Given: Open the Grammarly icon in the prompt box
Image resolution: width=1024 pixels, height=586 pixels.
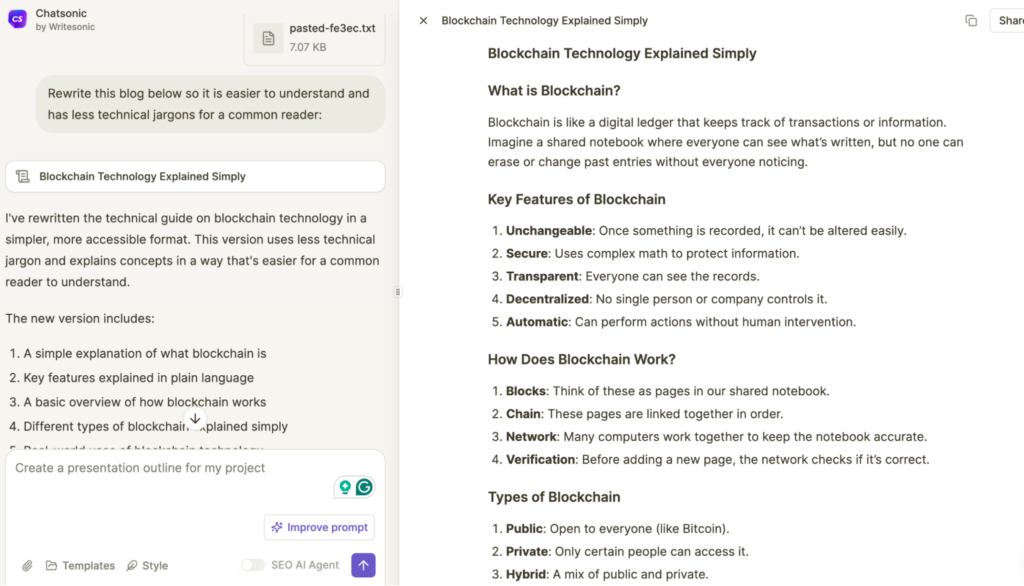Looking at the screenshot, I should 364,487.
